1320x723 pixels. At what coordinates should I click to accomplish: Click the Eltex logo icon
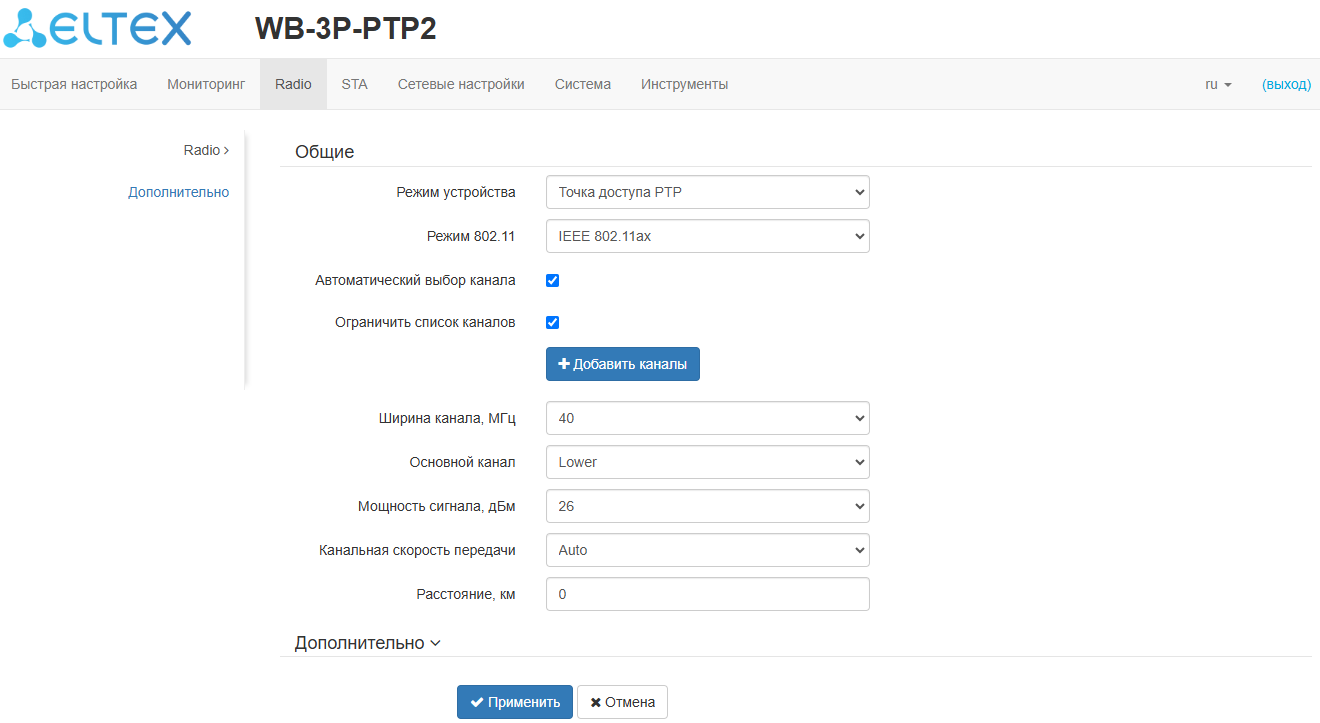pyautogui.click(x=24, y=28)
